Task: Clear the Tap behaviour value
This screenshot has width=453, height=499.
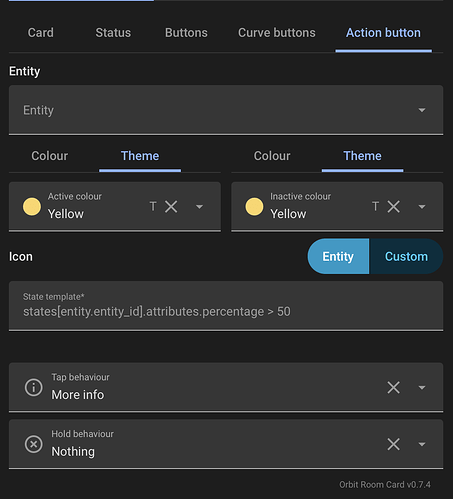Action: point(394,387)
